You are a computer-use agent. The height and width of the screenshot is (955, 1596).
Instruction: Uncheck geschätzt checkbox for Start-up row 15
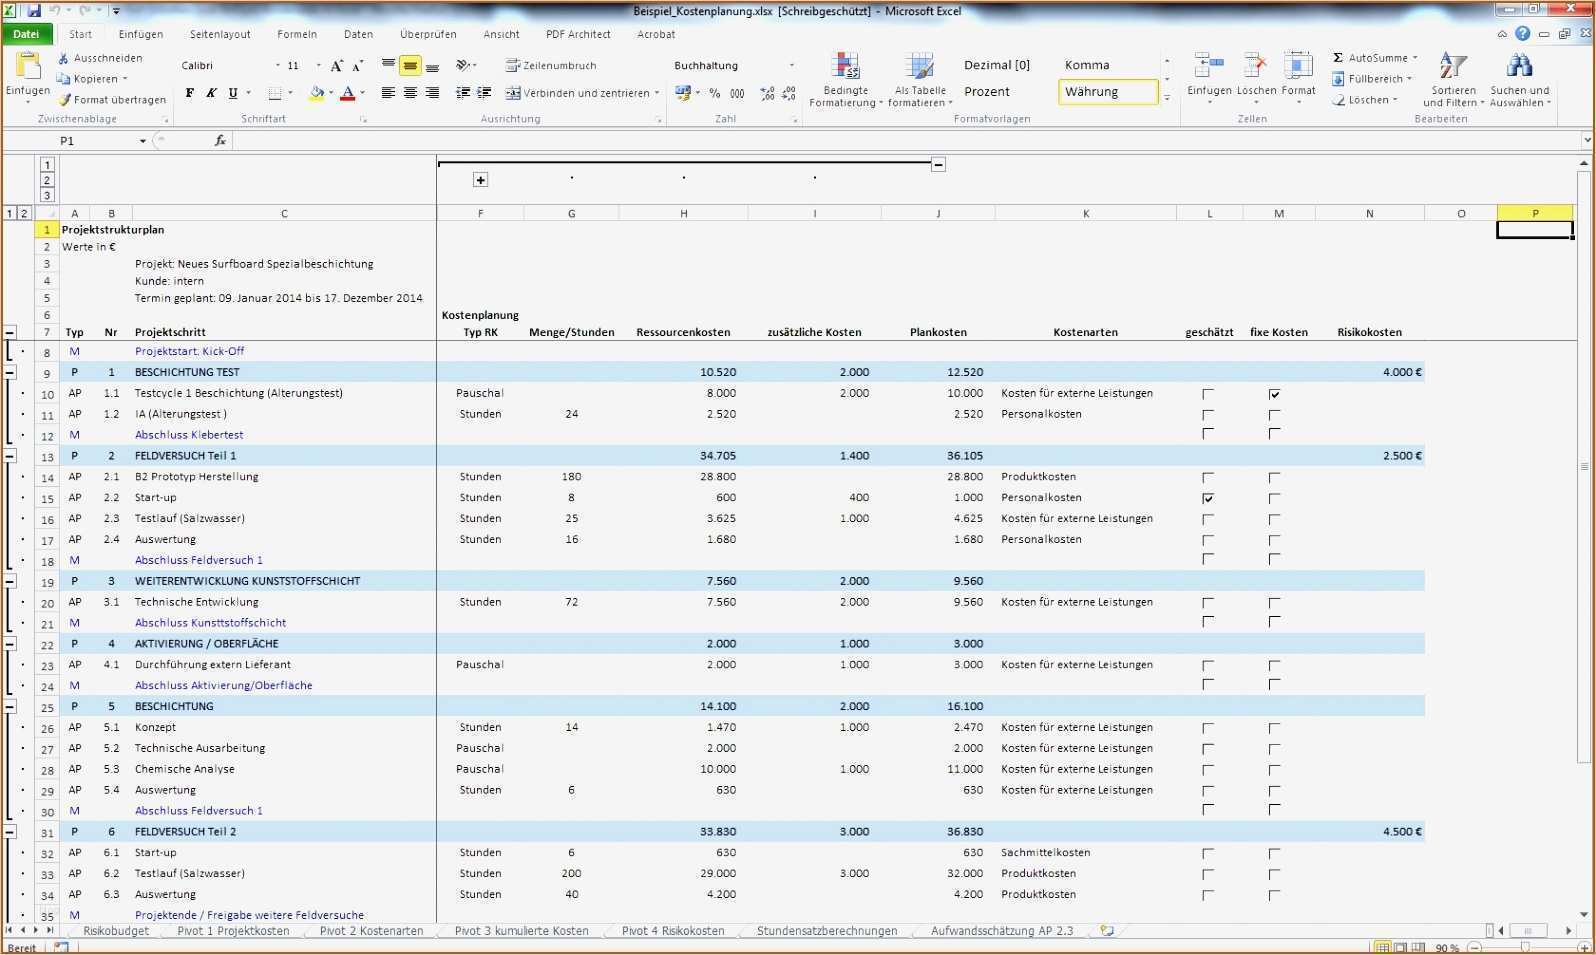click(1208, 498)
